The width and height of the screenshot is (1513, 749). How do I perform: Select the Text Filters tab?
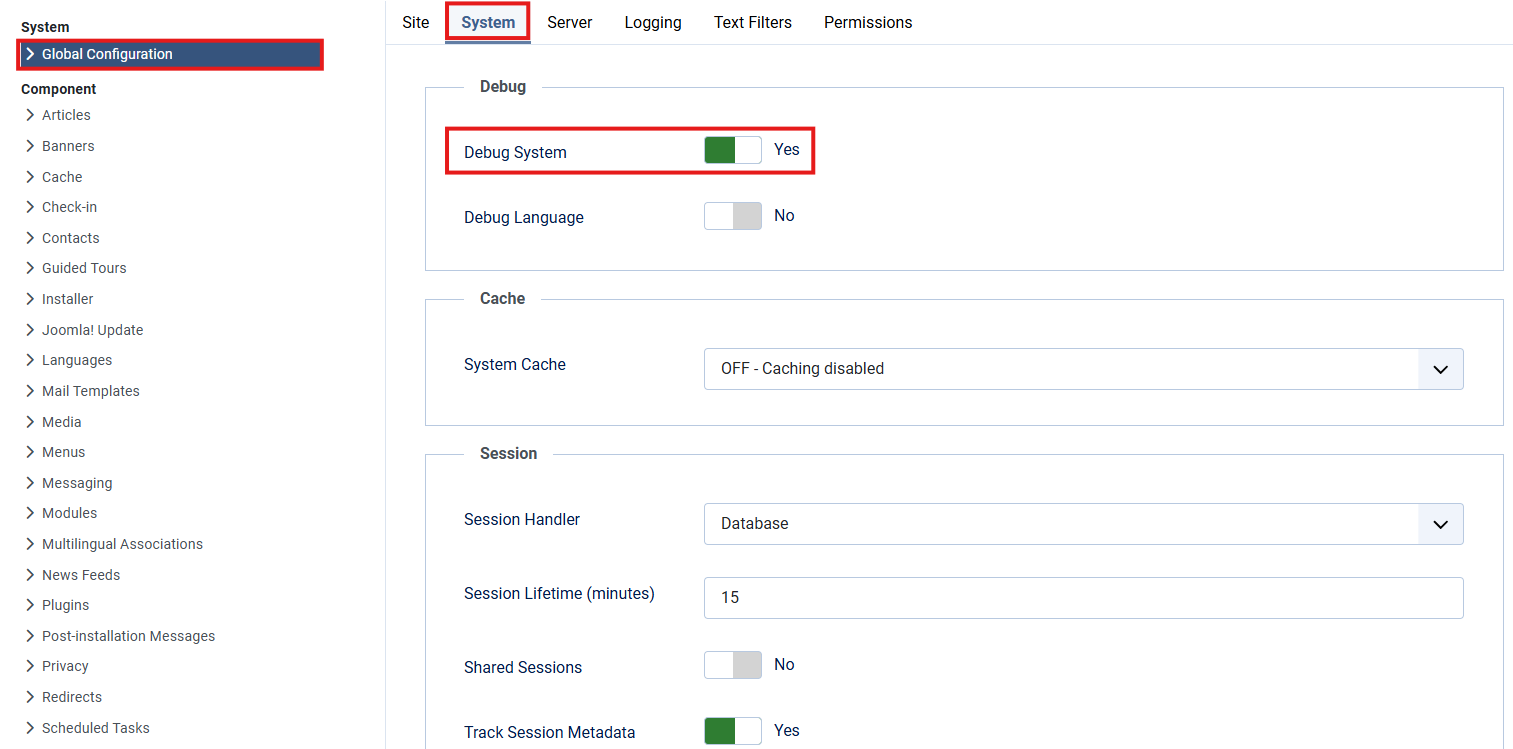[752, 22]
